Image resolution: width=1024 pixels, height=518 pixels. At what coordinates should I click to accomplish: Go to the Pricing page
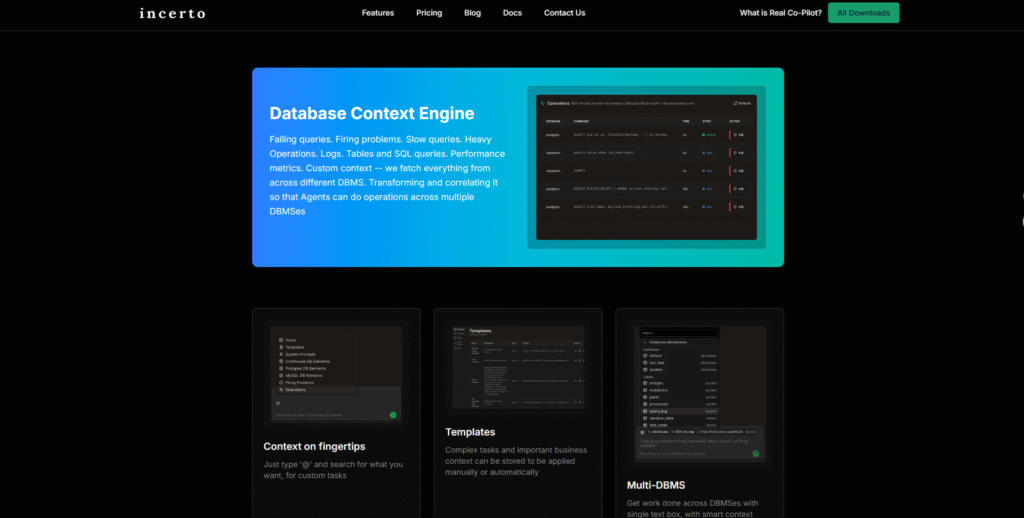click(429, 13)
